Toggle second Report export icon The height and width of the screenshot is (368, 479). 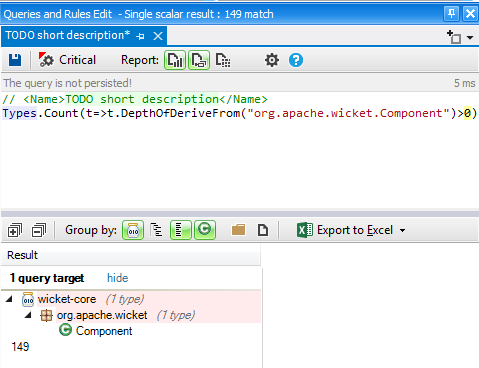click(x=199, y=60)
